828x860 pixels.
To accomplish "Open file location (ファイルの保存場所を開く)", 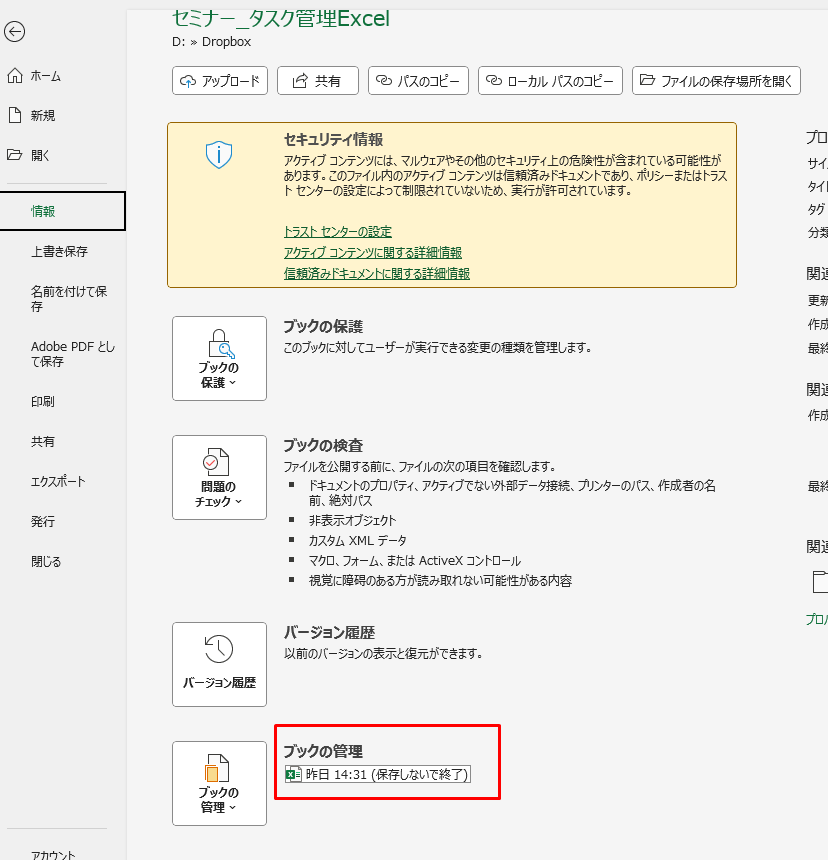I will [716, 81].
